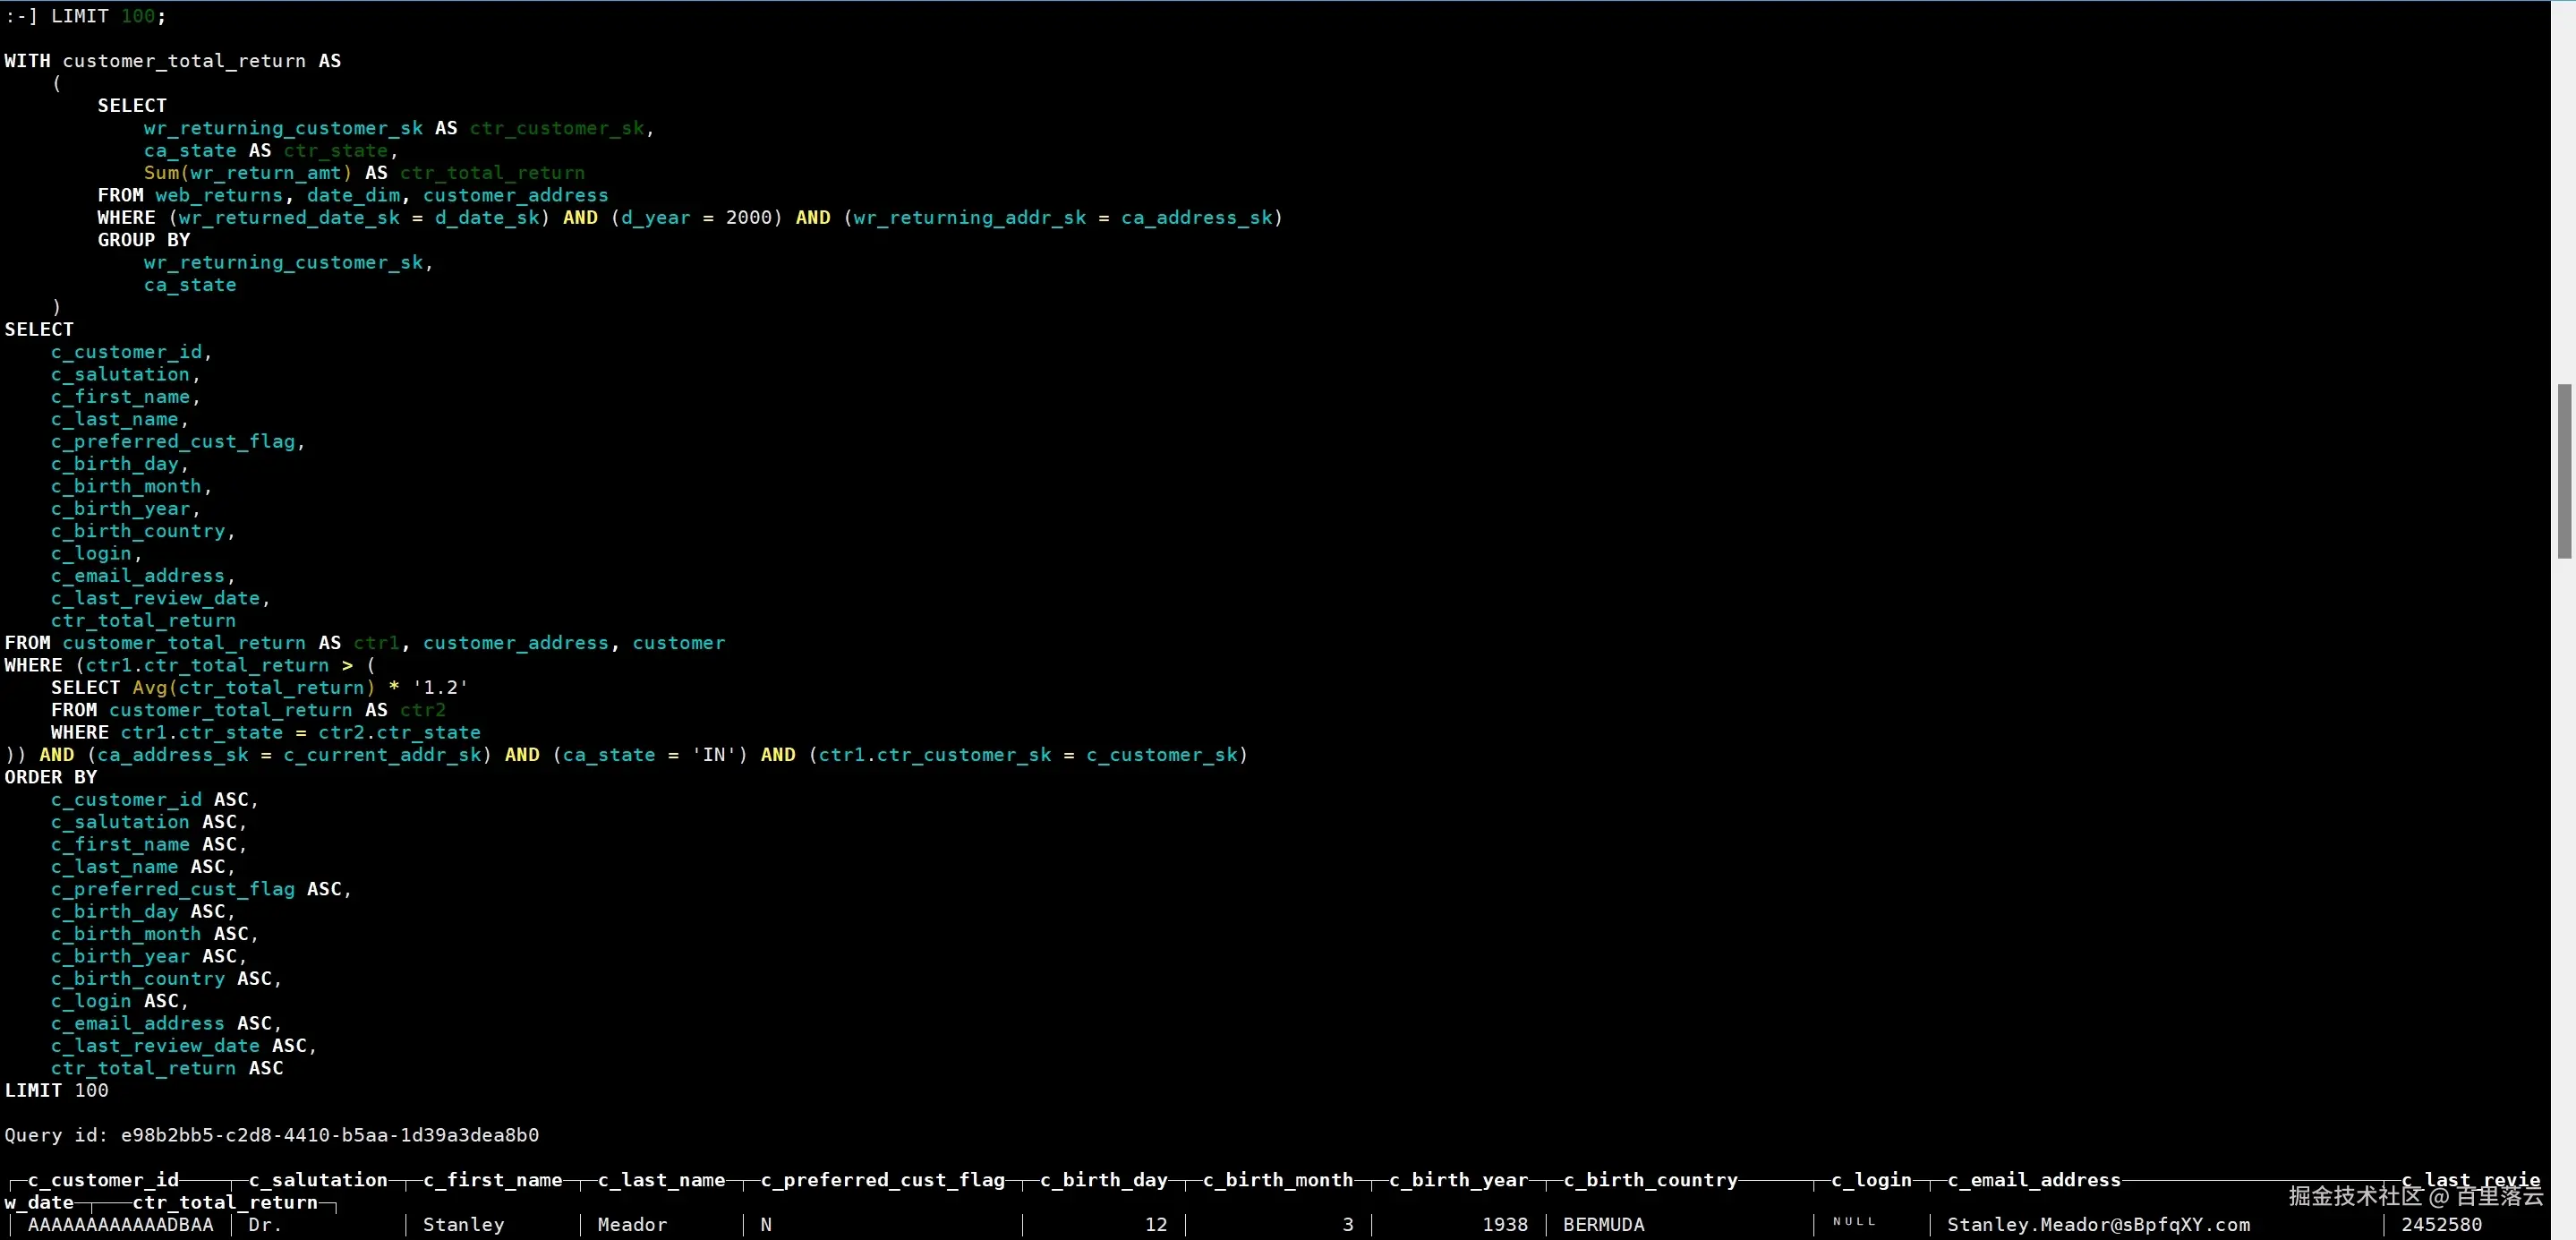This screenshot has width=2576, height=1240.
Task: Click the c_customer_id column header
Action: pos(104,1180)
